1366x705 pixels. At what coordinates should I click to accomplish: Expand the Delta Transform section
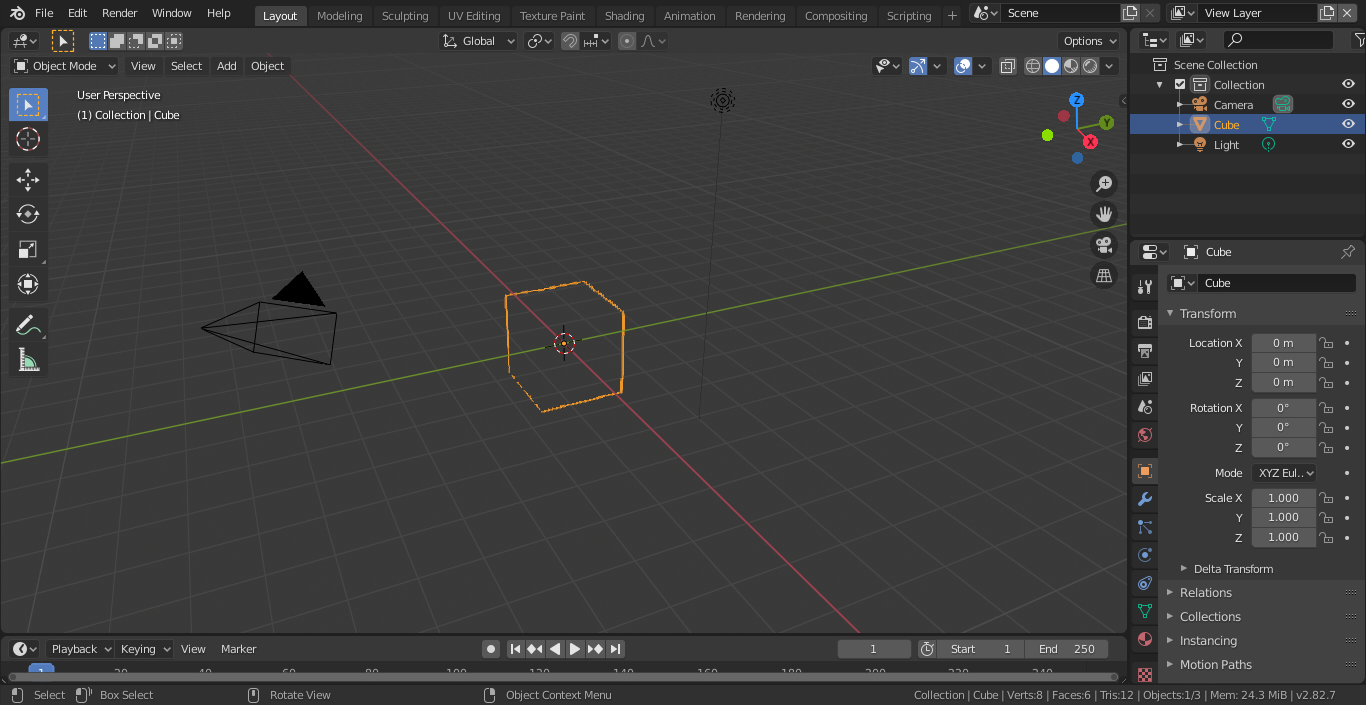(x=1233, y=569)
